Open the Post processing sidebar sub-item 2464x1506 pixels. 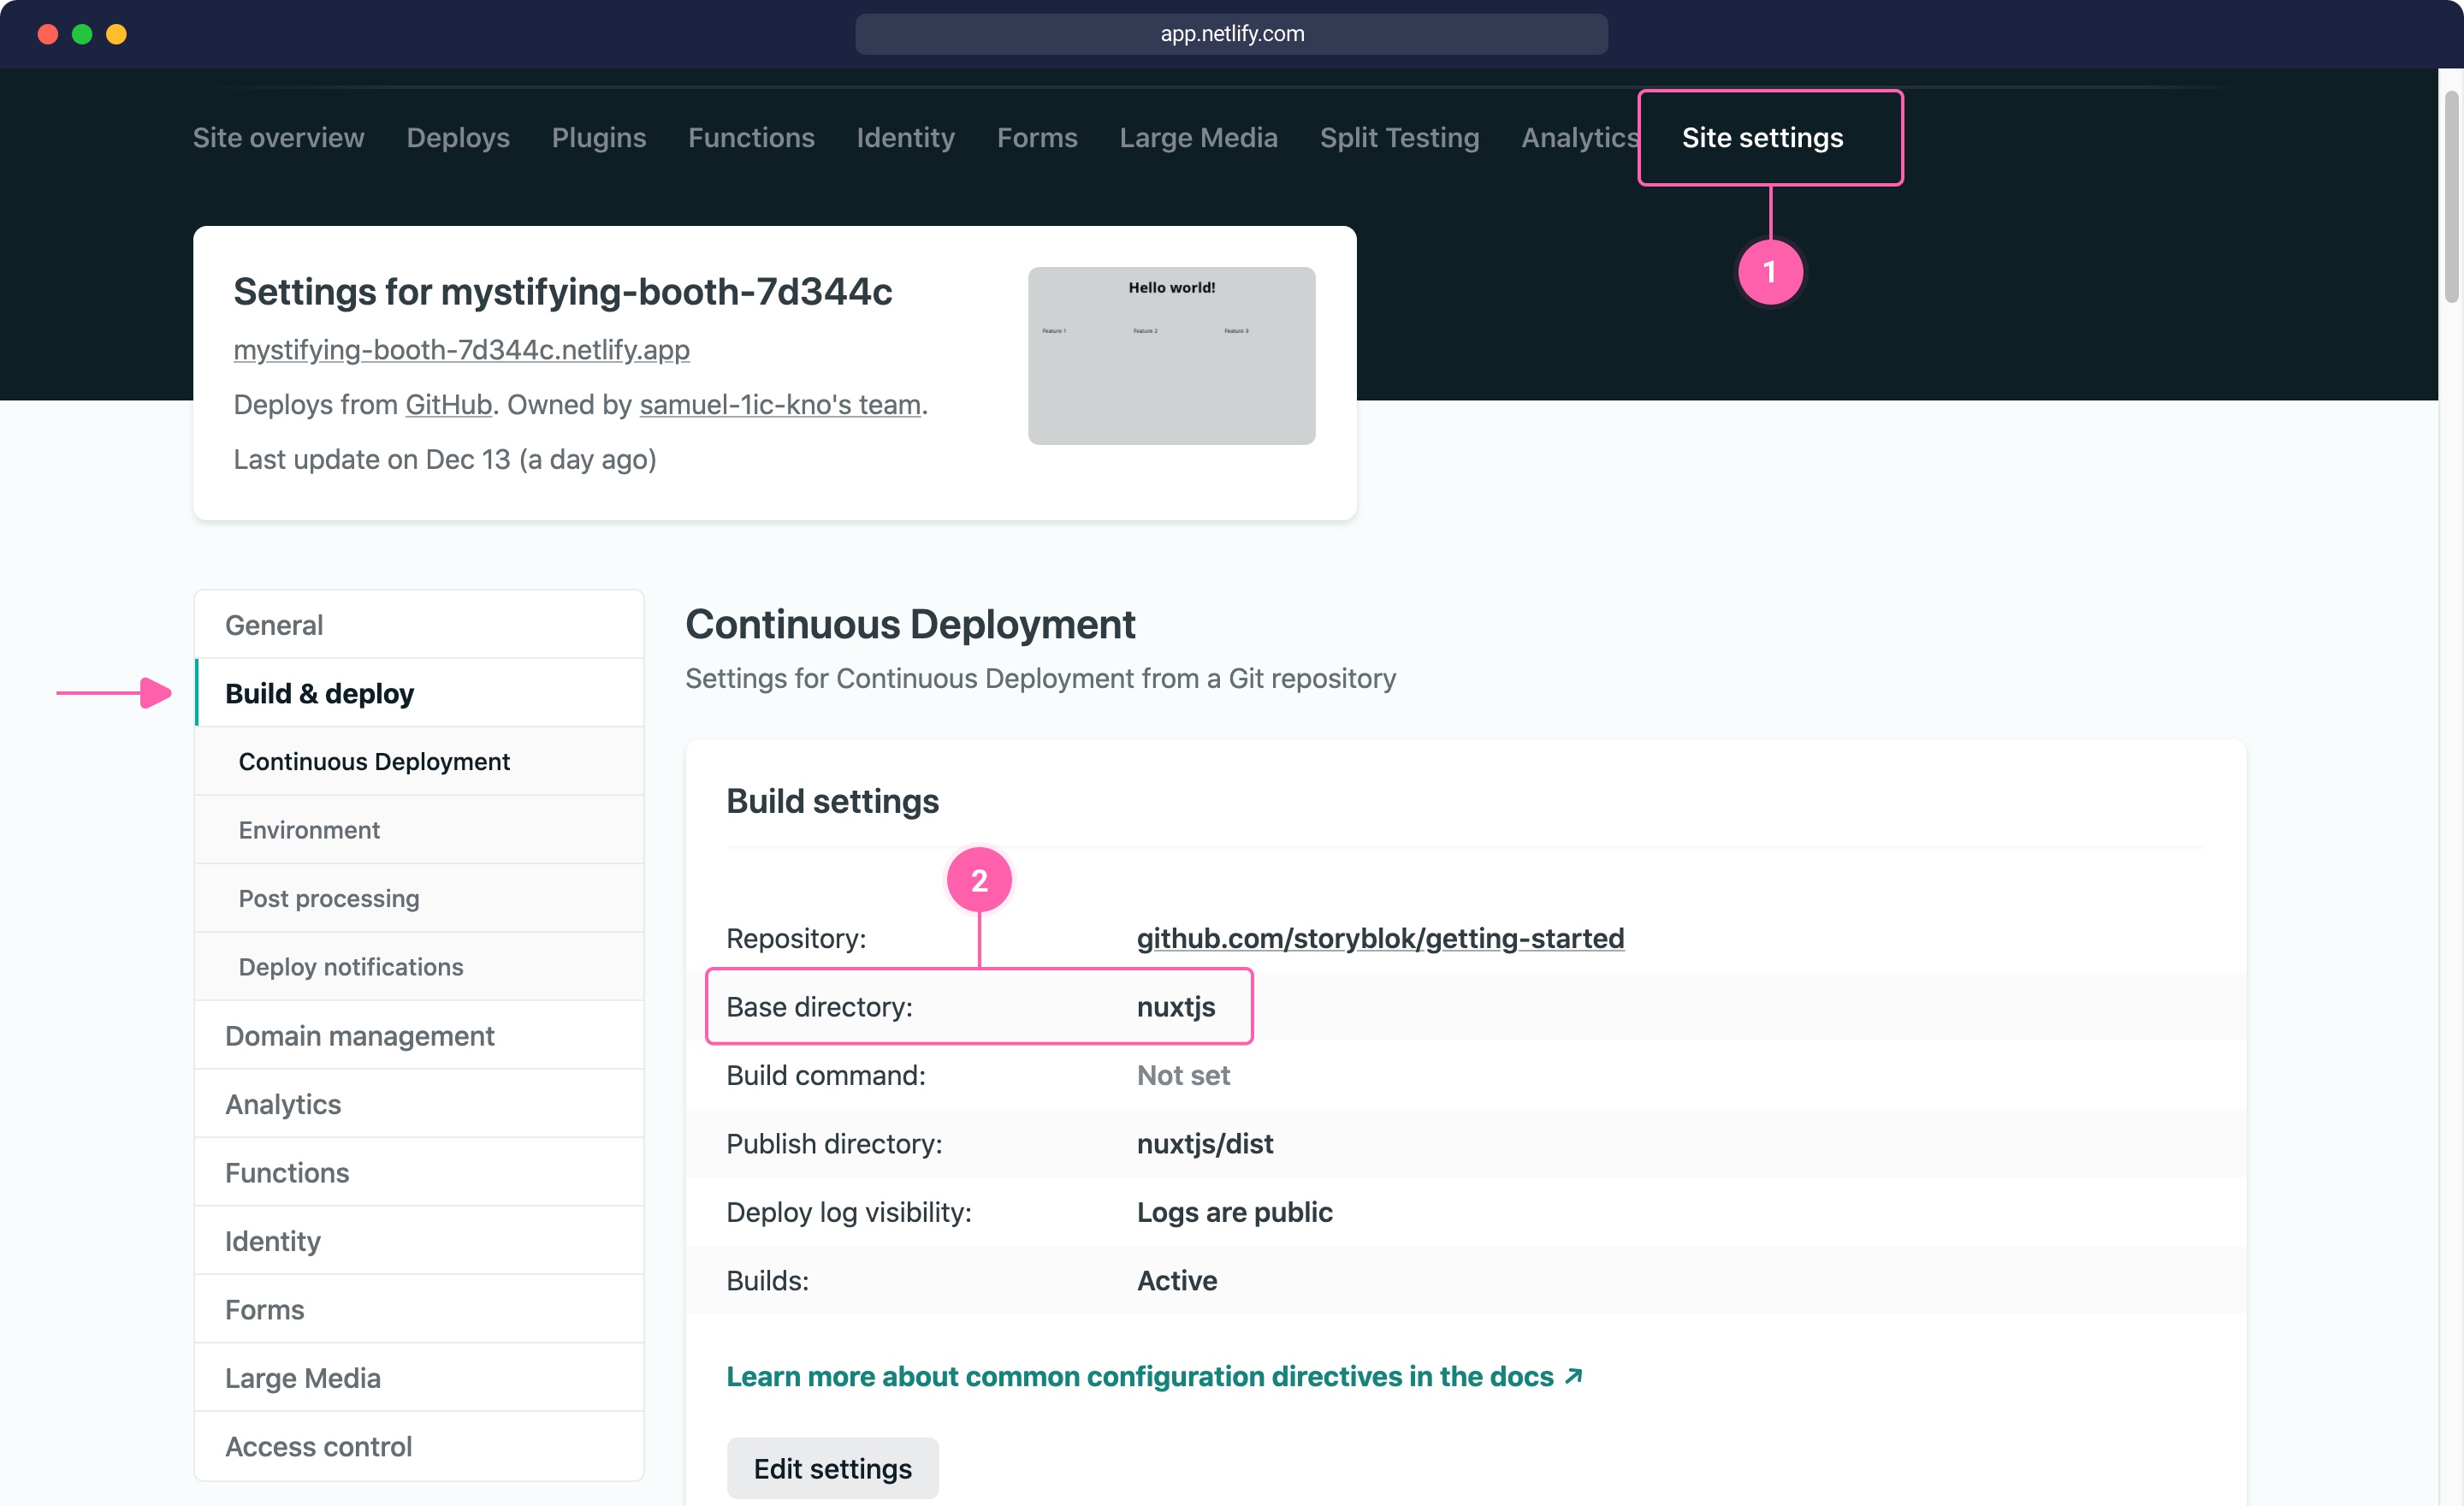pos(419,898)
